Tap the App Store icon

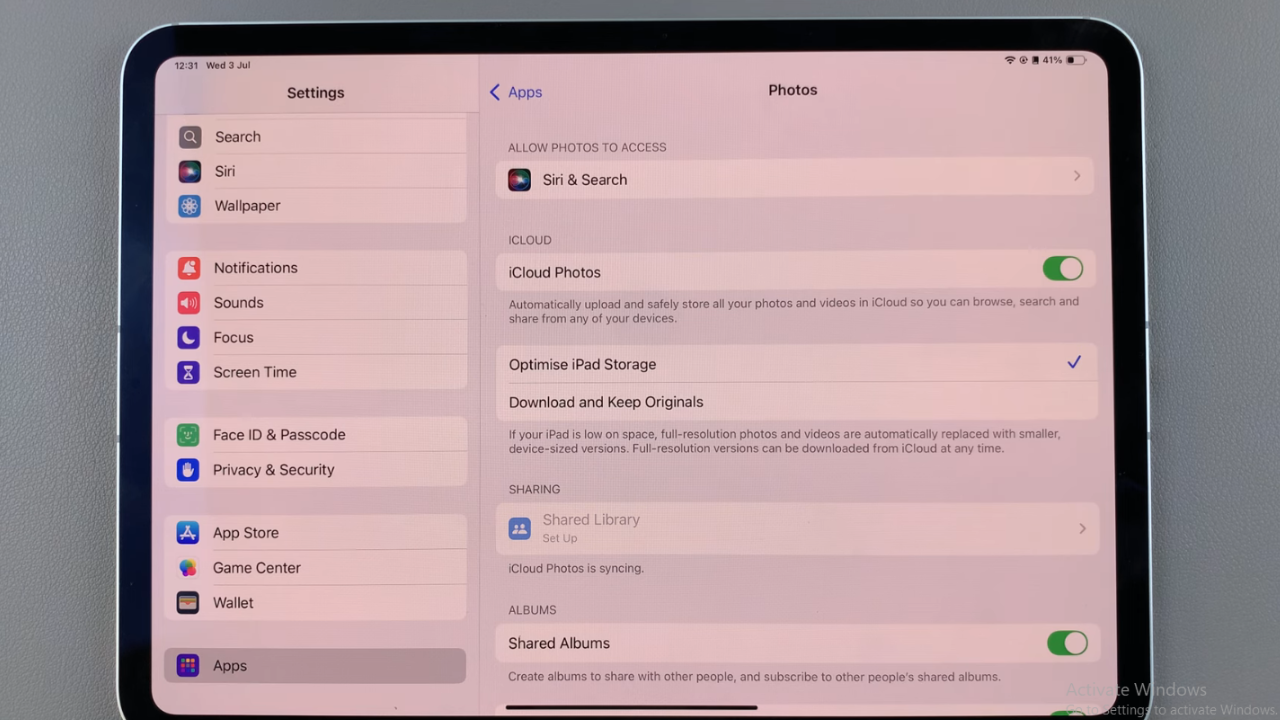click(188, 533)
